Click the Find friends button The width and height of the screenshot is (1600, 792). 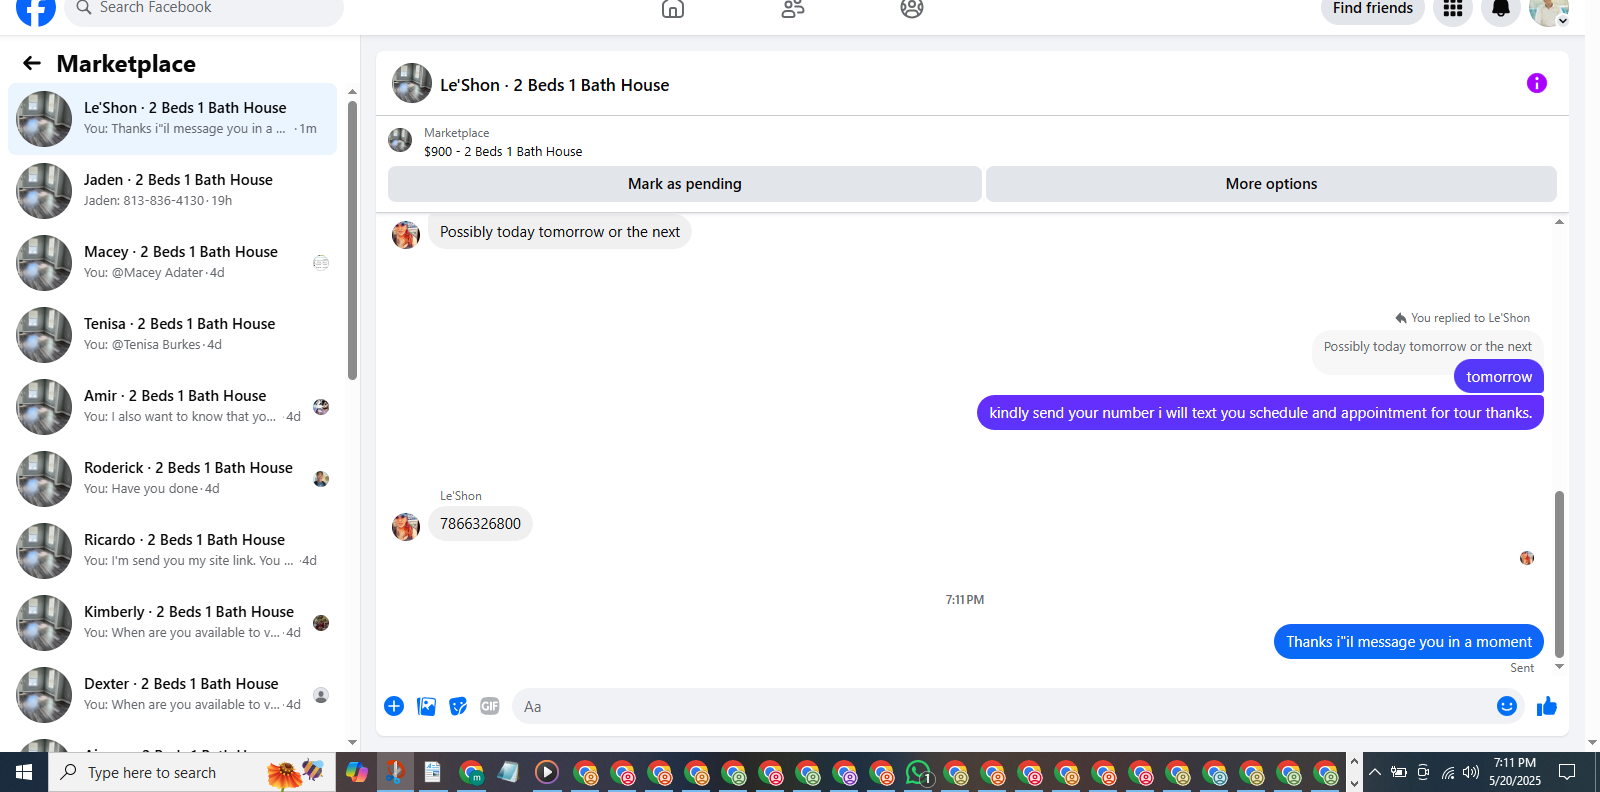(1373, 9)
